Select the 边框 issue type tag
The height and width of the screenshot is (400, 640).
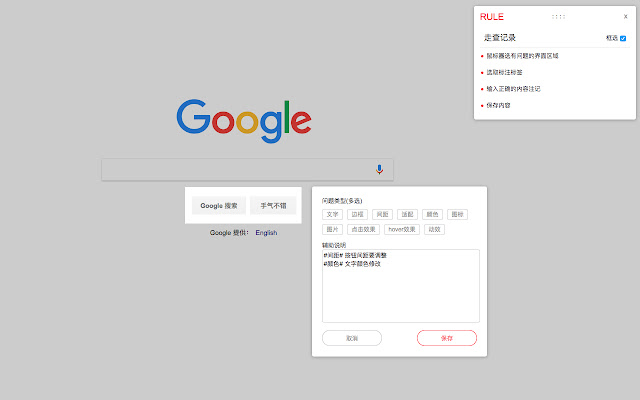pyautogui.click(x=357, y=214)
